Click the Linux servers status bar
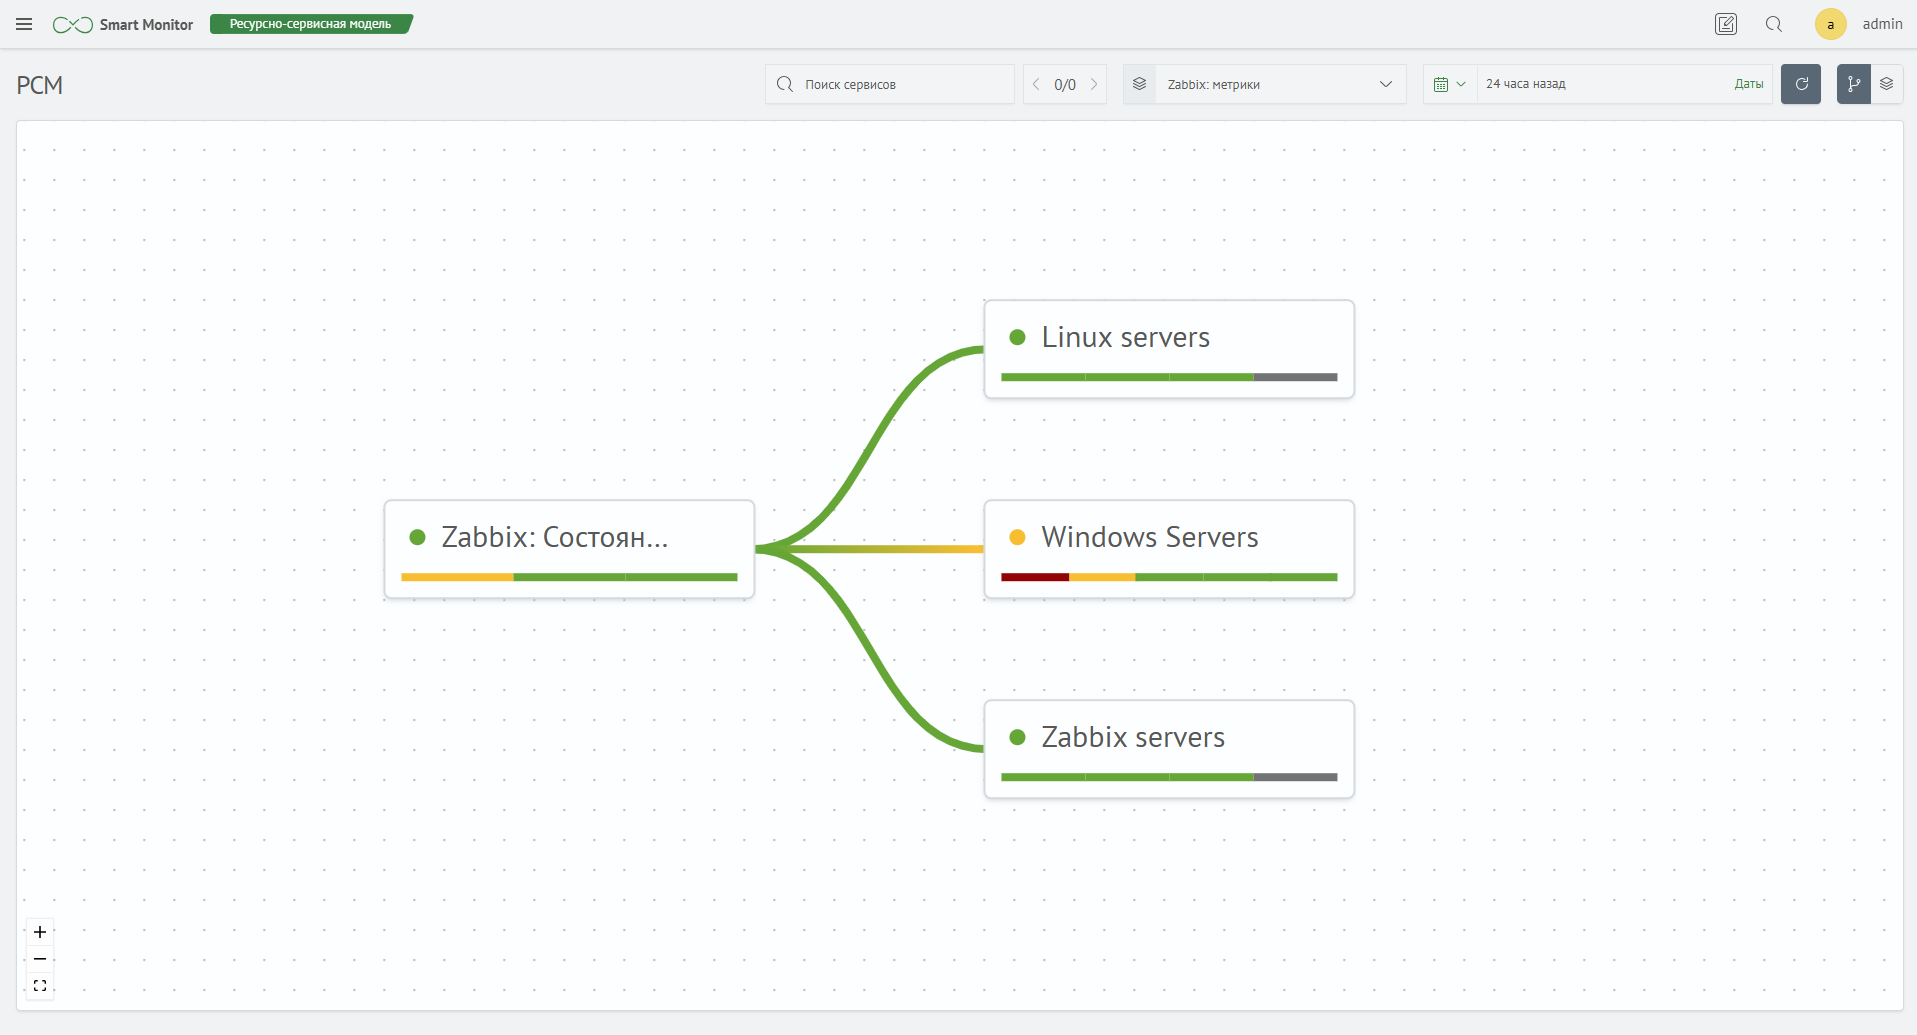The height and width of the screenshot is (1035, 1917). click(x=1168, y=377)
